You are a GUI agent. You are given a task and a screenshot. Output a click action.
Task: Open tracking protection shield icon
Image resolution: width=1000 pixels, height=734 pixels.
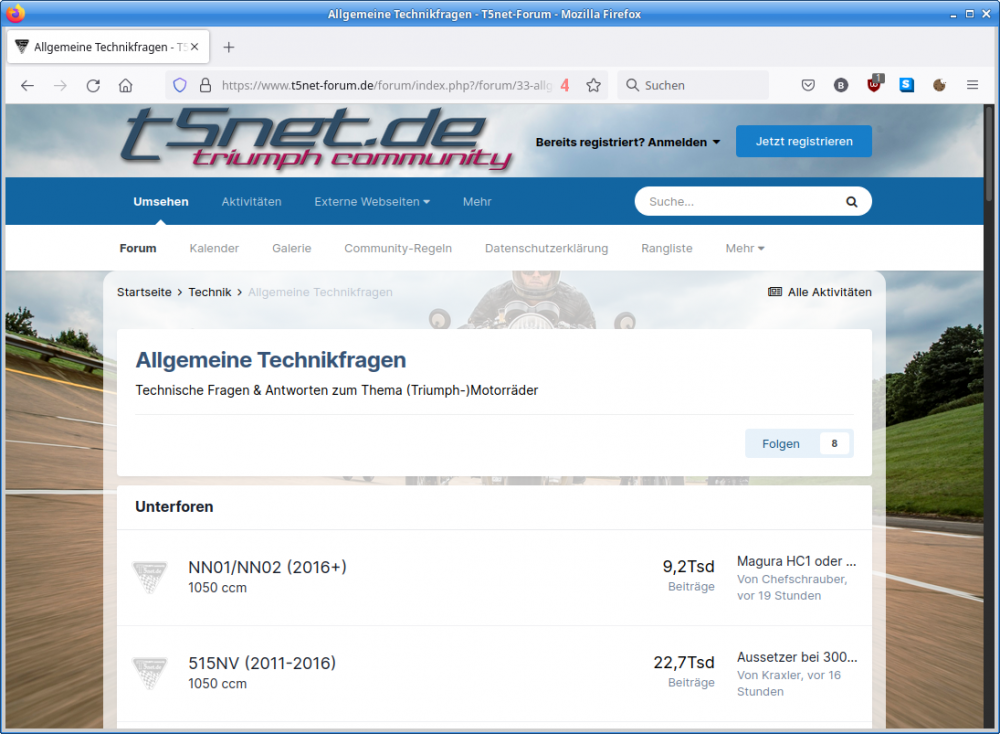[180, 86]
